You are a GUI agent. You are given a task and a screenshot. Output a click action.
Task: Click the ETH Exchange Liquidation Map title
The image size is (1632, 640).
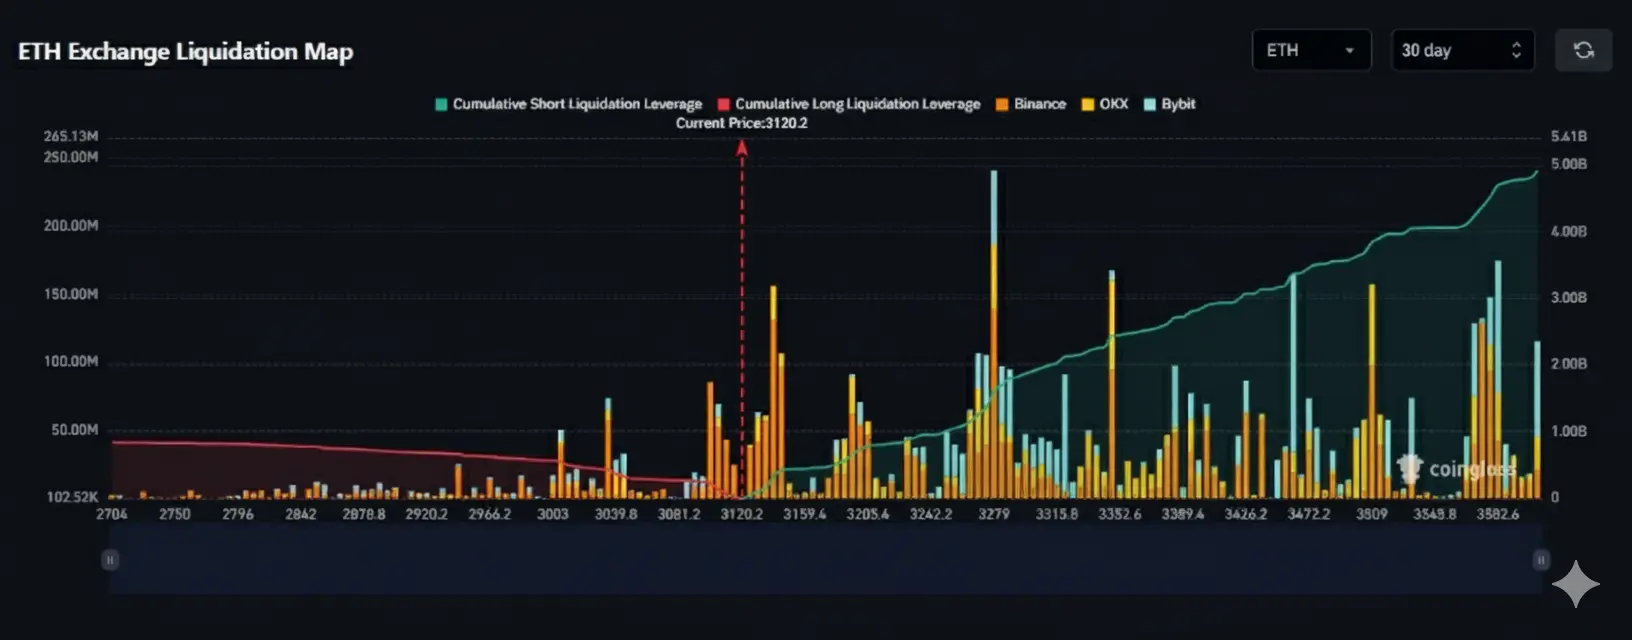click(185, 52)
